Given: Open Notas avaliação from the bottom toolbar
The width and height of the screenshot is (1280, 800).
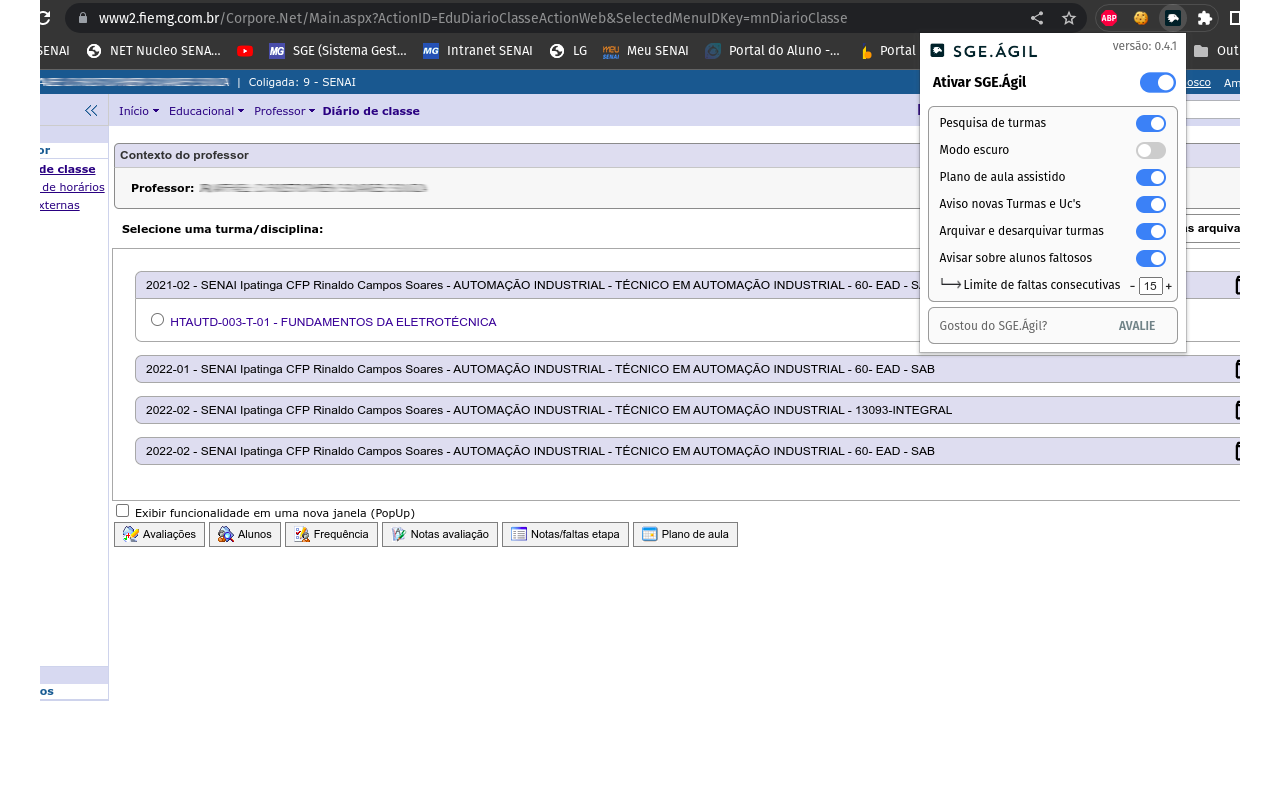Looking at the screenshot, I should 440,535.
